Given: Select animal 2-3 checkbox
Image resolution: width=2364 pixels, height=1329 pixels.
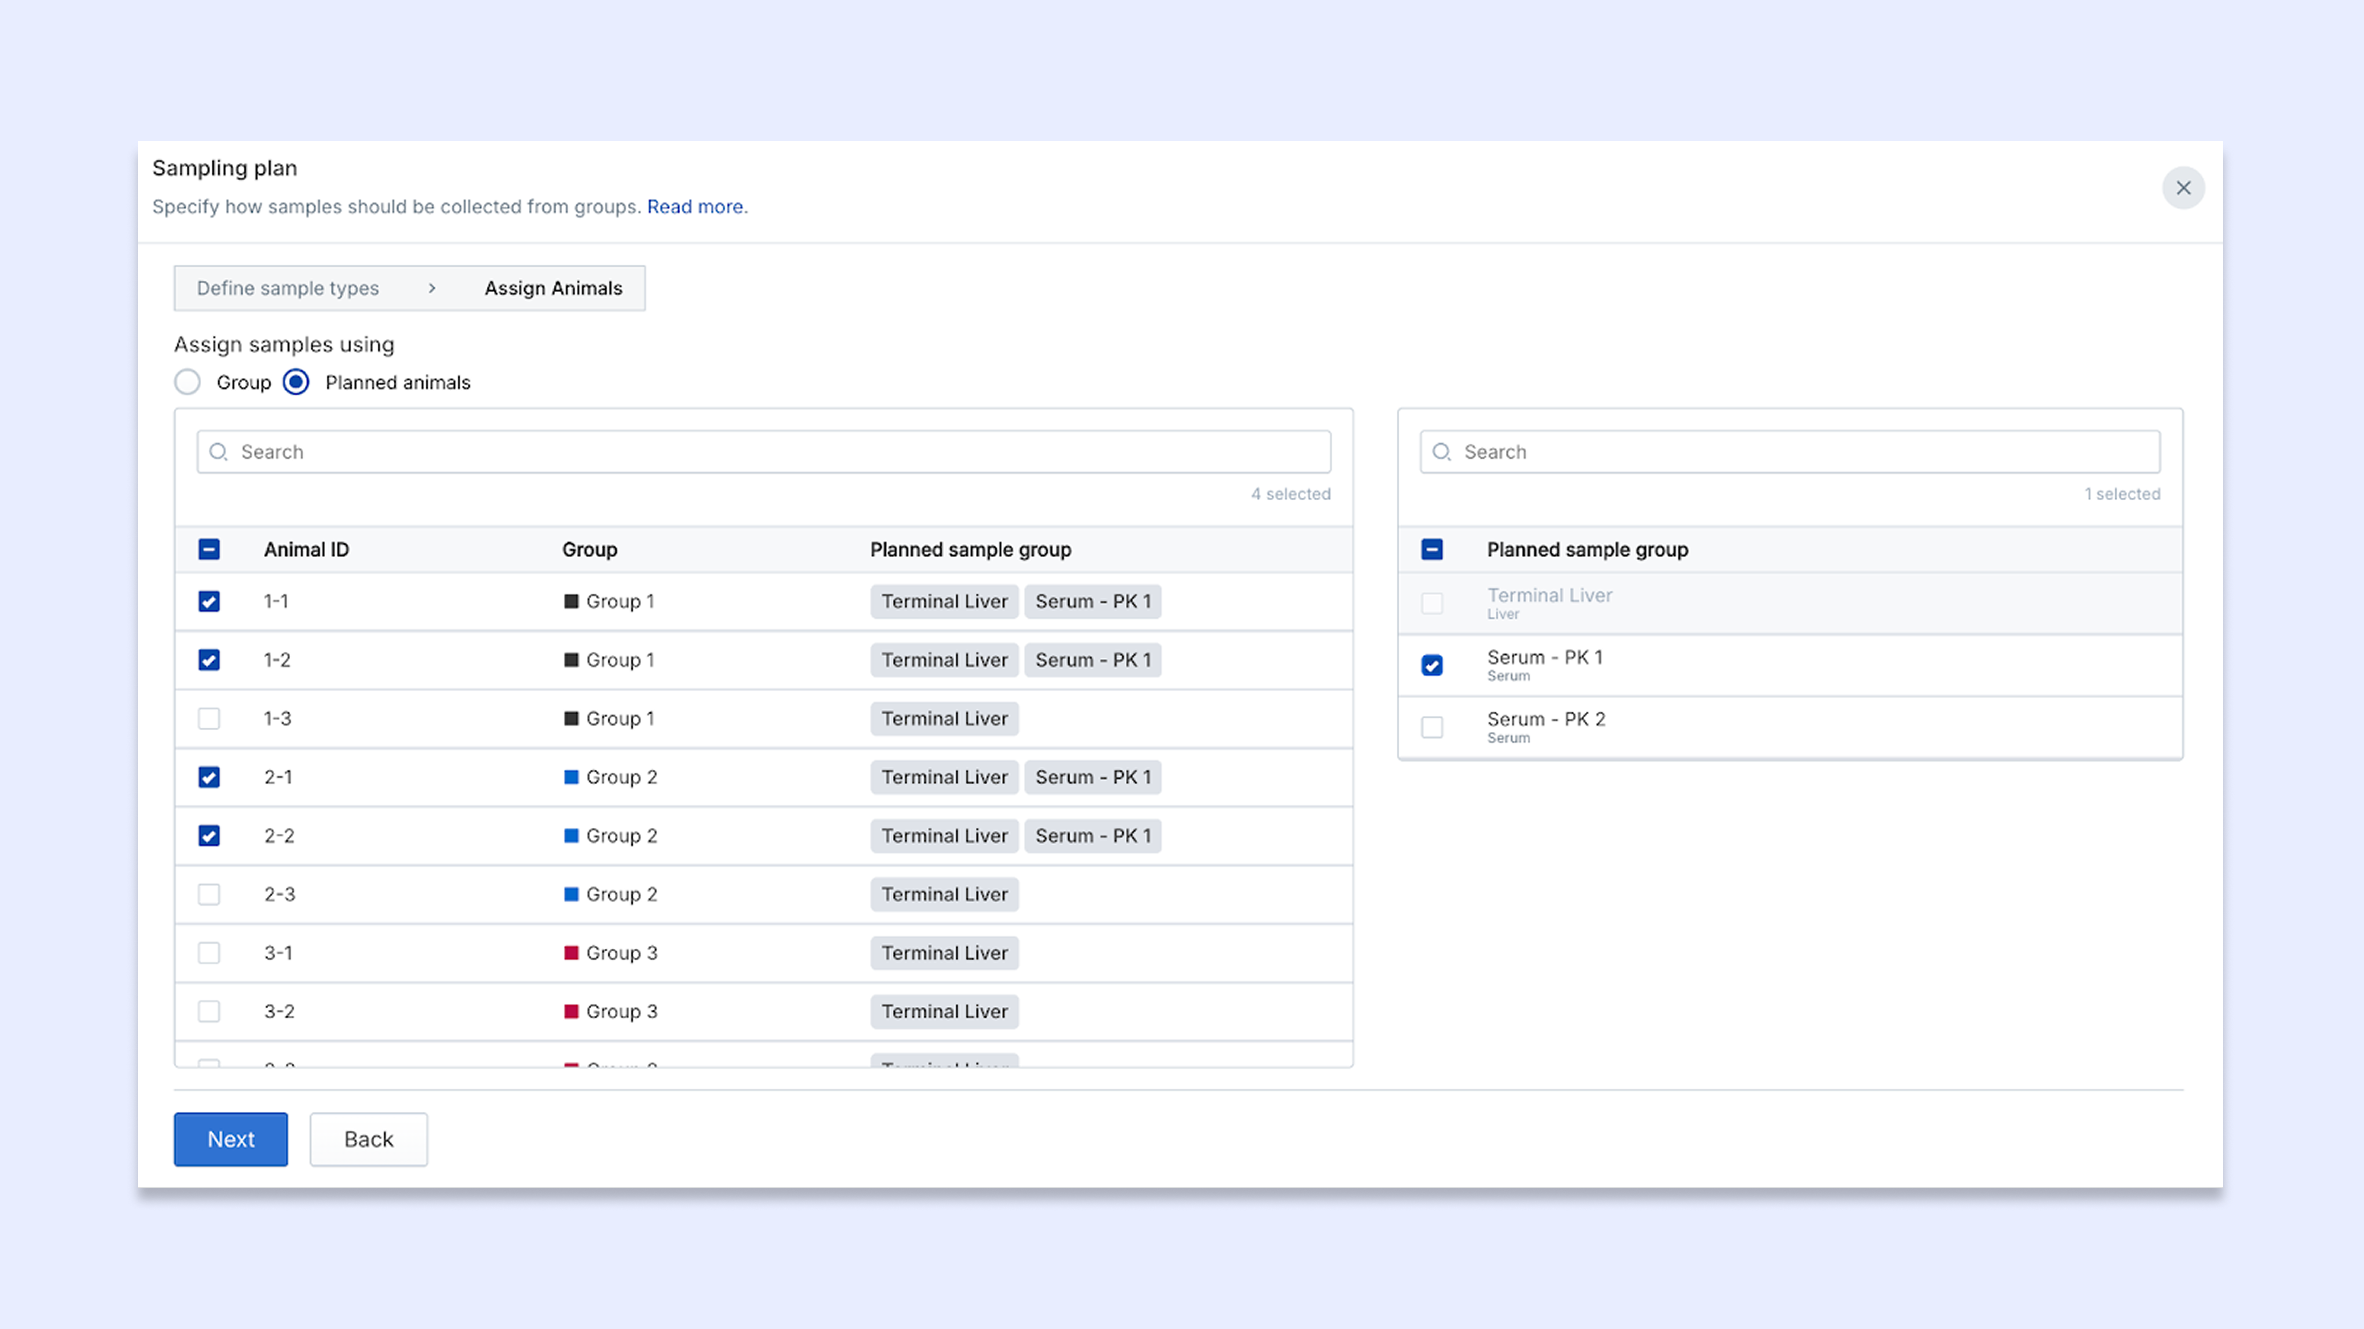Looking at the screenshot, I should (209, 894).
